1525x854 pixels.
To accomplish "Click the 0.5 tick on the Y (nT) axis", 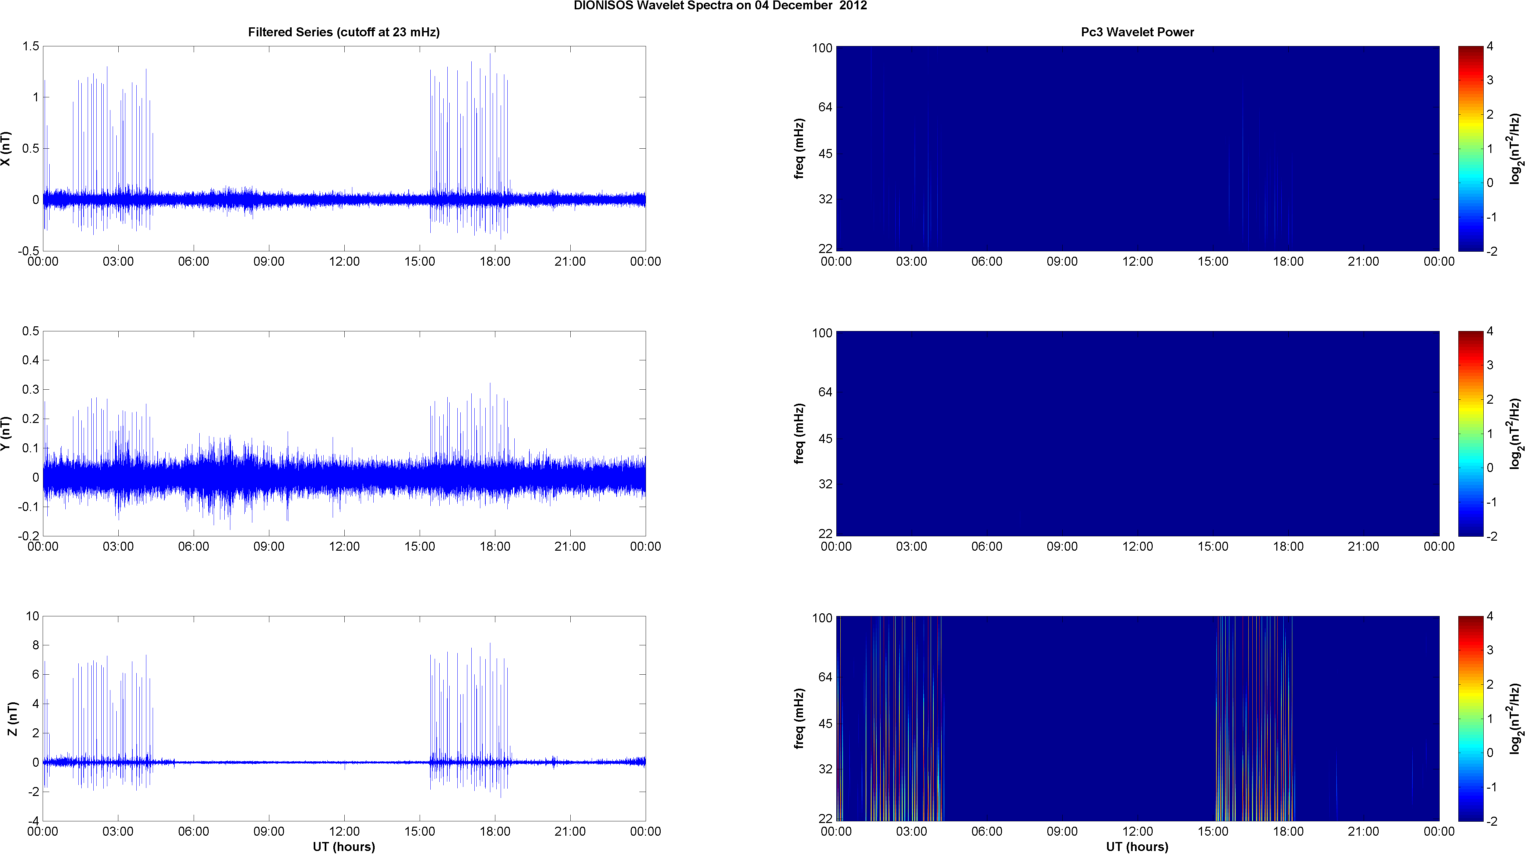I will coord(30,332).
